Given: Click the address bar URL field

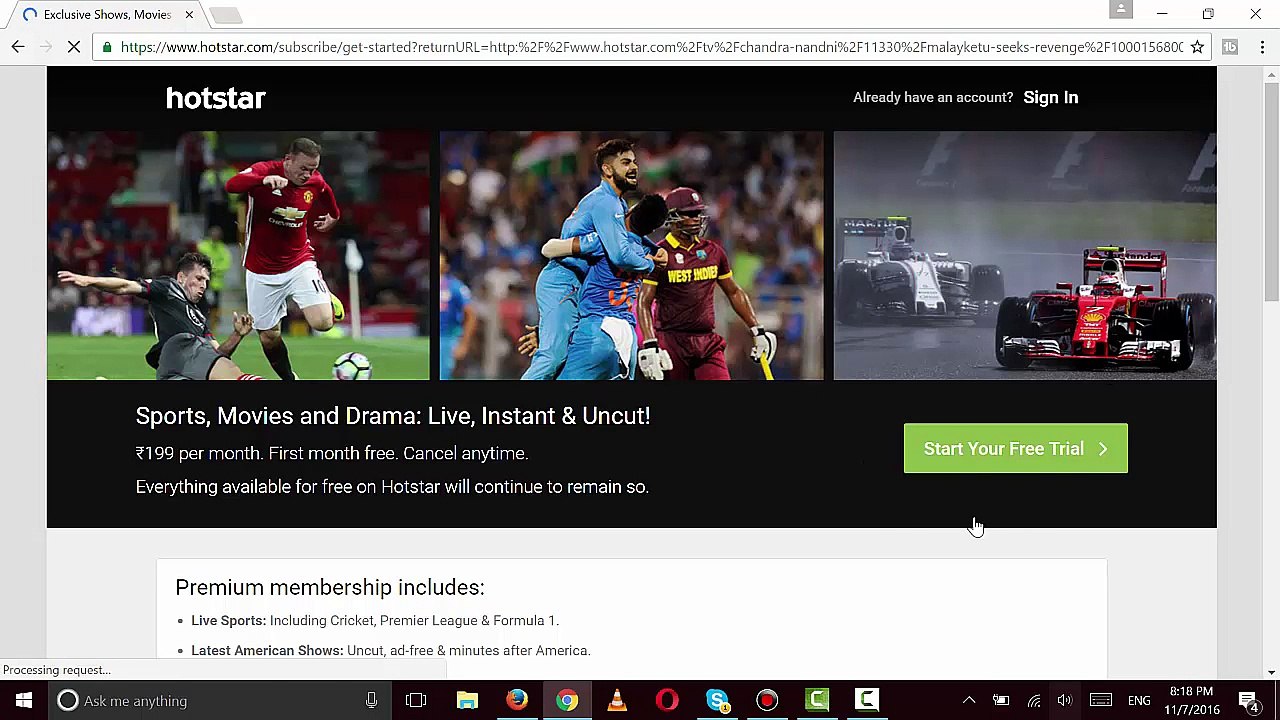Looking at the screenshot, I should (x=652, y=47).
